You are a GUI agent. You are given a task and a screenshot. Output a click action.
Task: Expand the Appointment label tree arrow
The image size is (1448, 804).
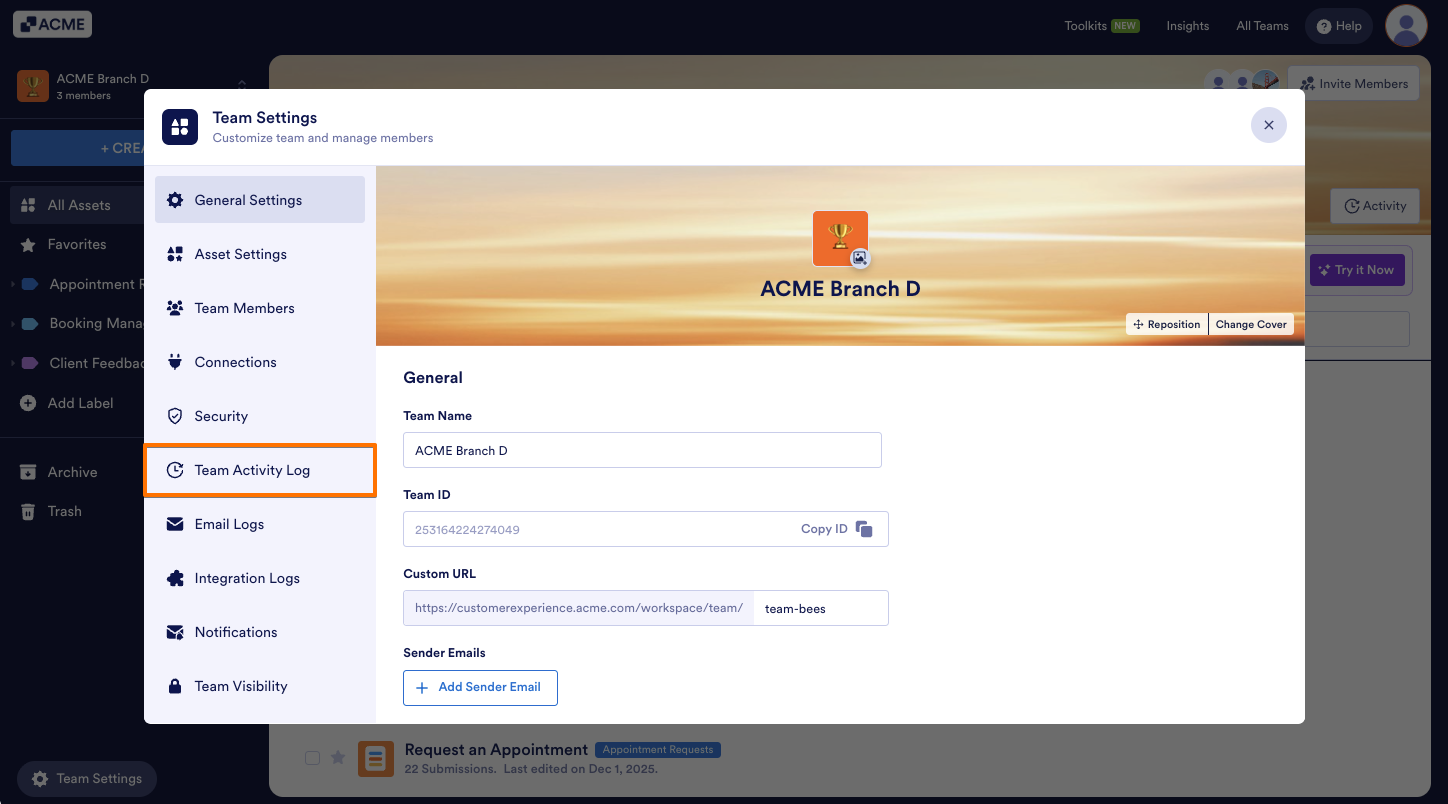pyautogui.click(x=13, y=284)
